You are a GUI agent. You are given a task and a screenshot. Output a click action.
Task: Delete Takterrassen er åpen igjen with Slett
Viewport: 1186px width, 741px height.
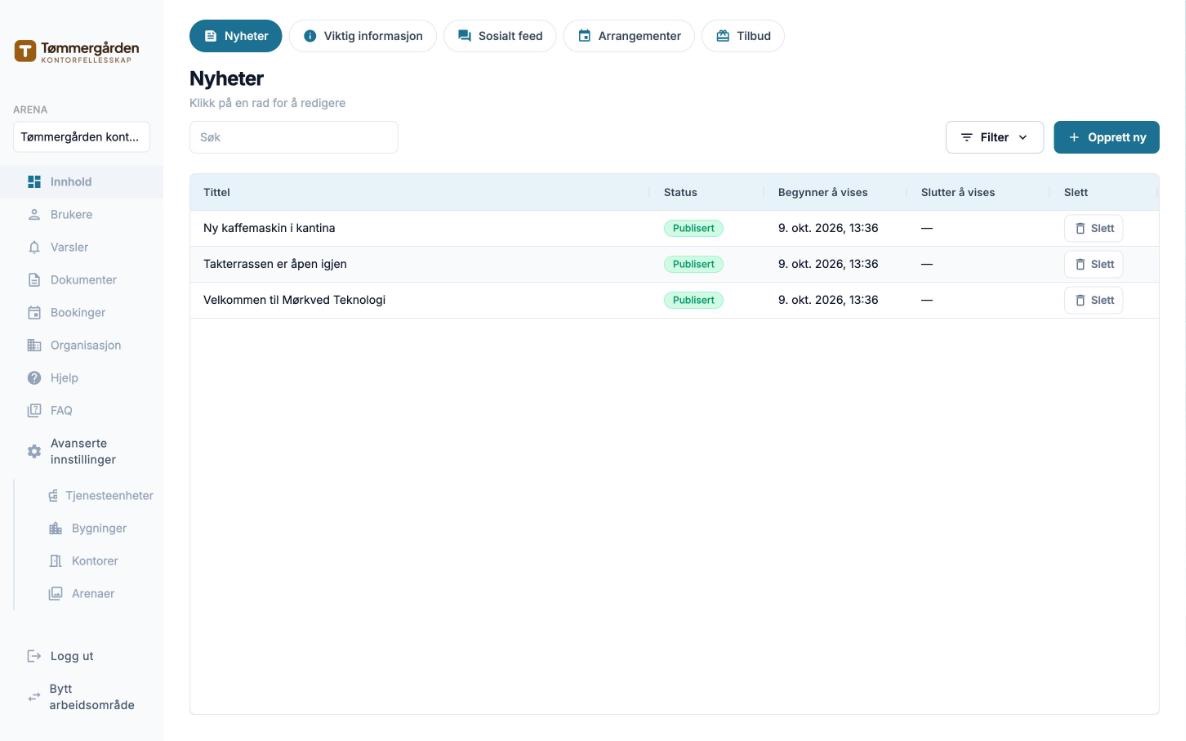(1093, 265)
